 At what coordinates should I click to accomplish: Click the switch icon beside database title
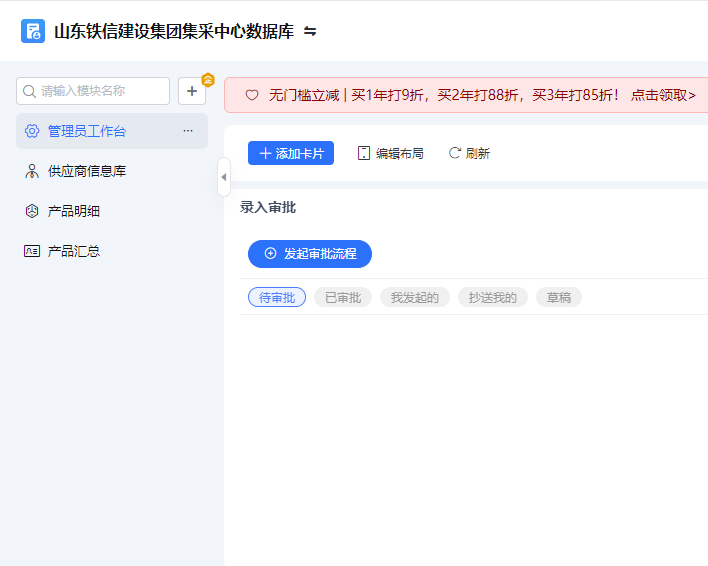click(310, 32)
